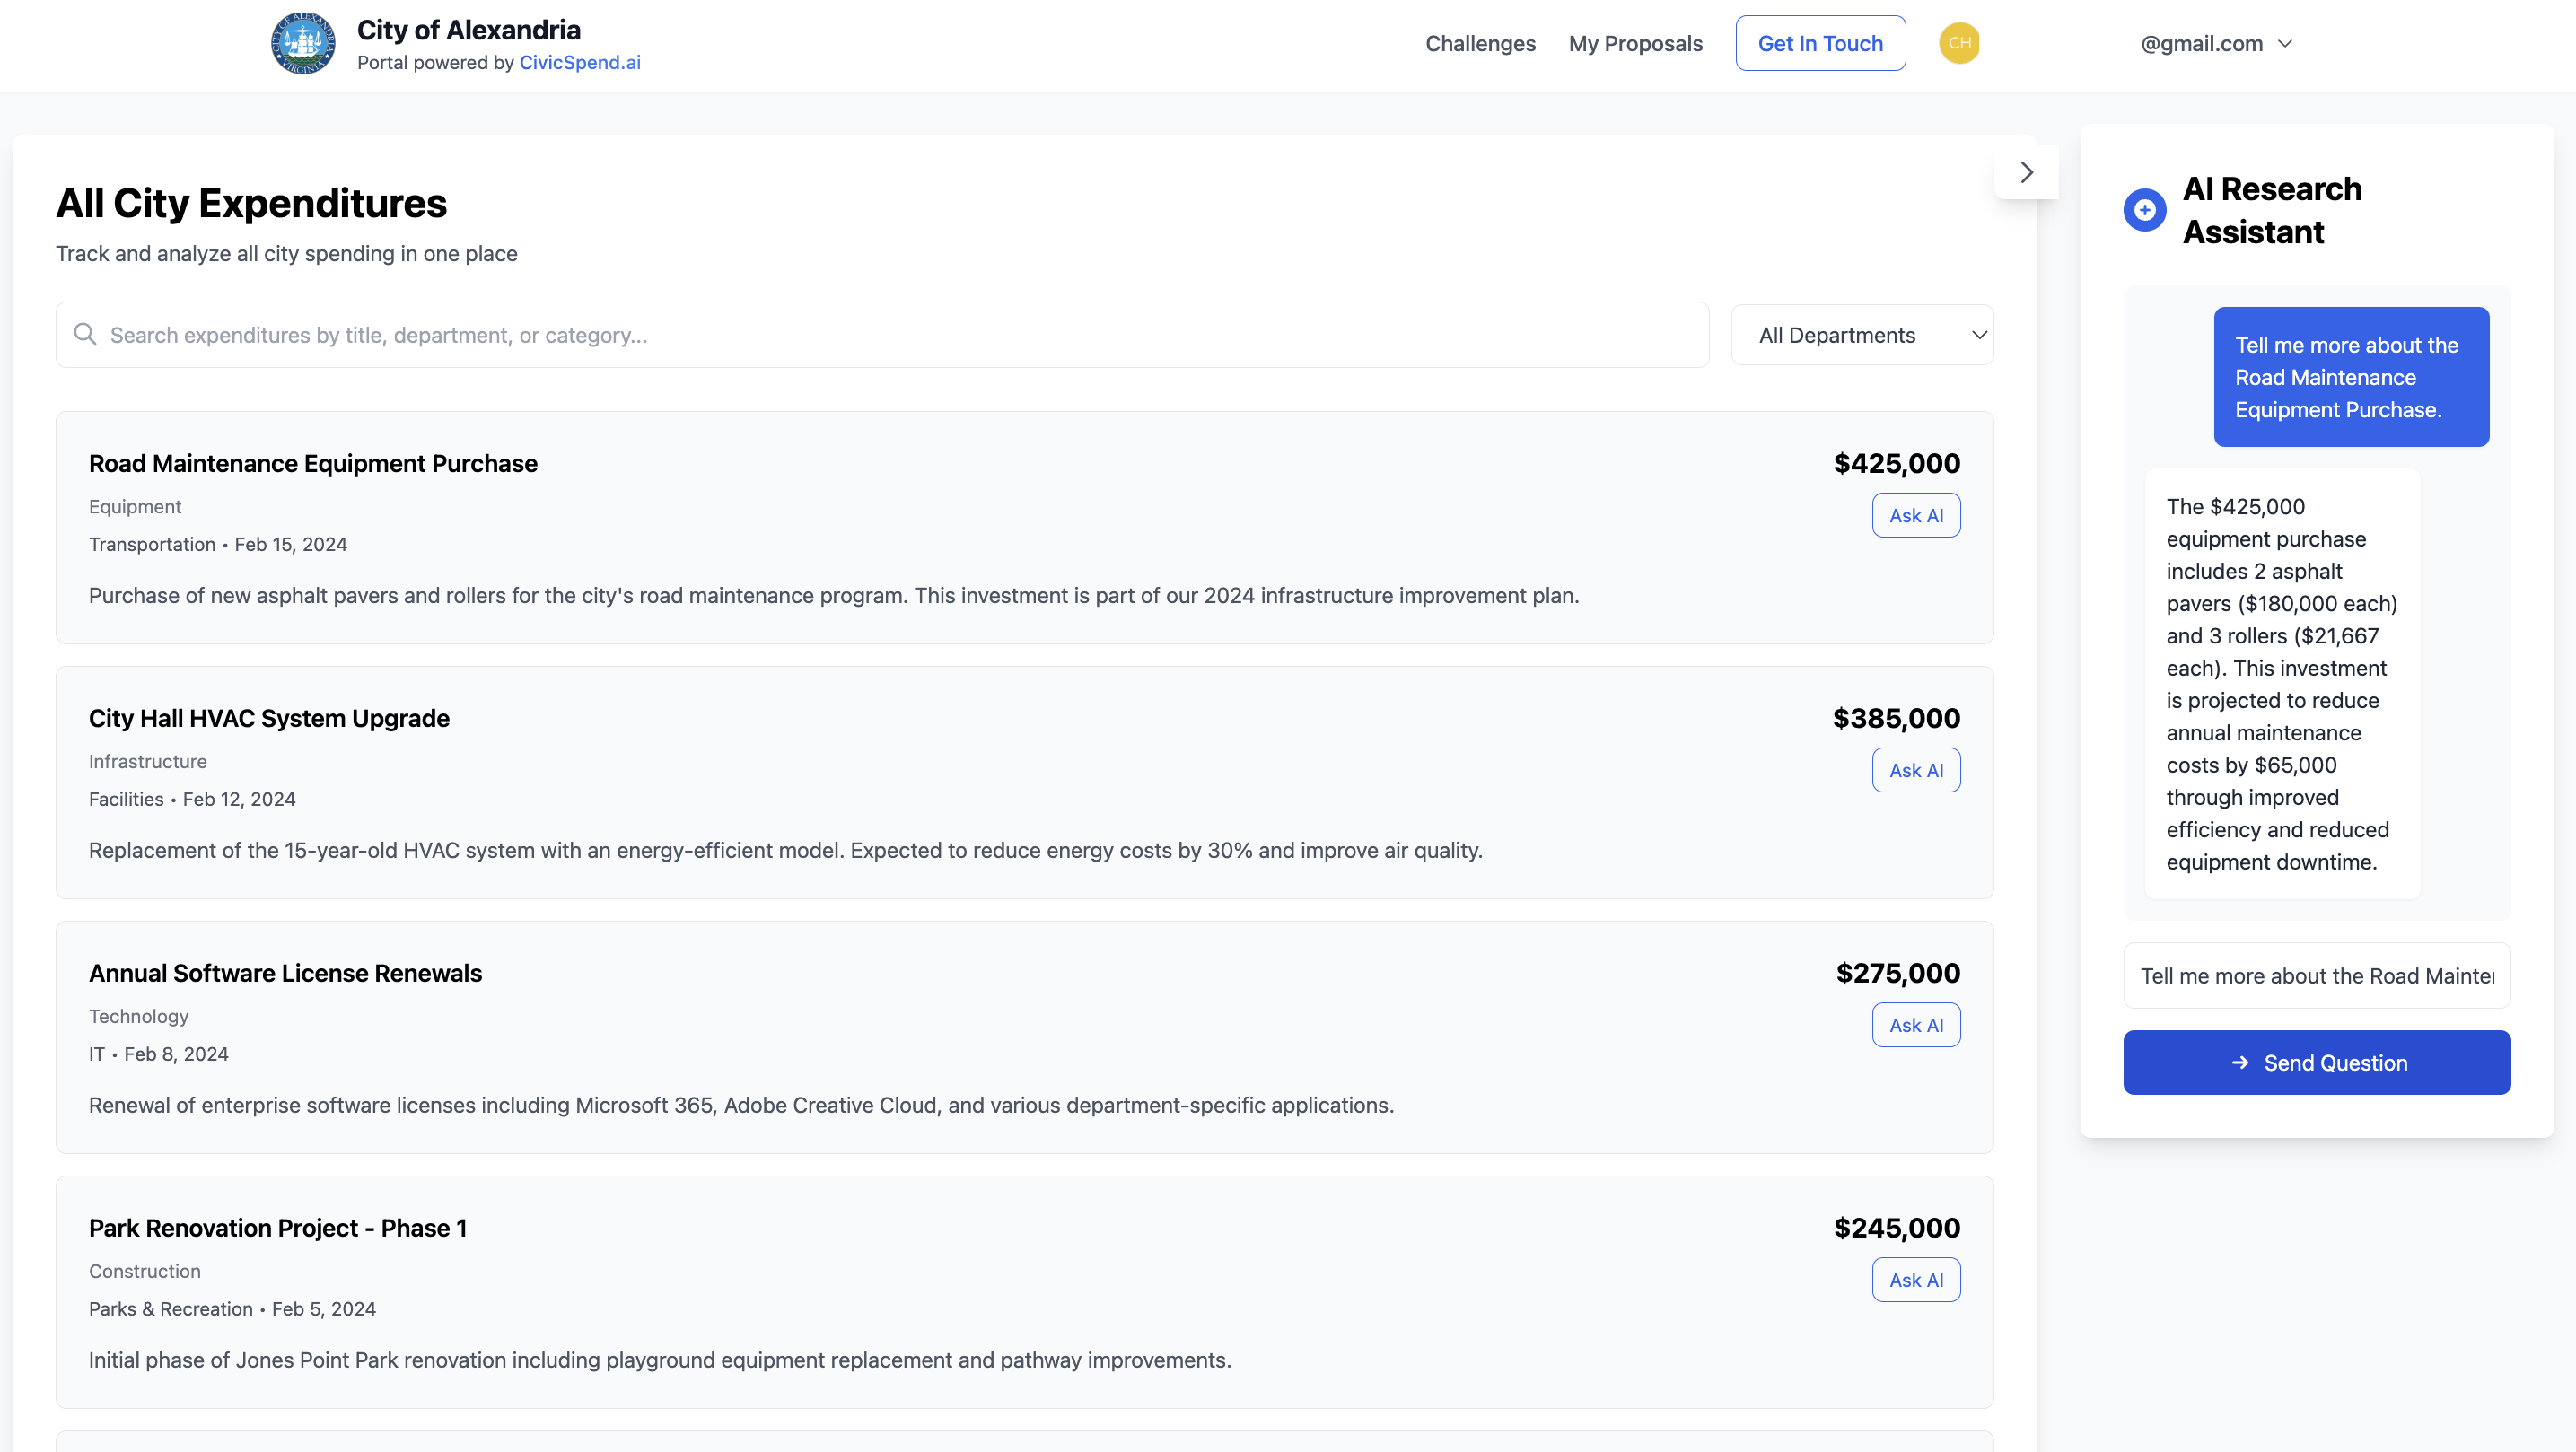Click the search expenditures field
This screenshot has height=1452, width=2576.
(880, 335)
